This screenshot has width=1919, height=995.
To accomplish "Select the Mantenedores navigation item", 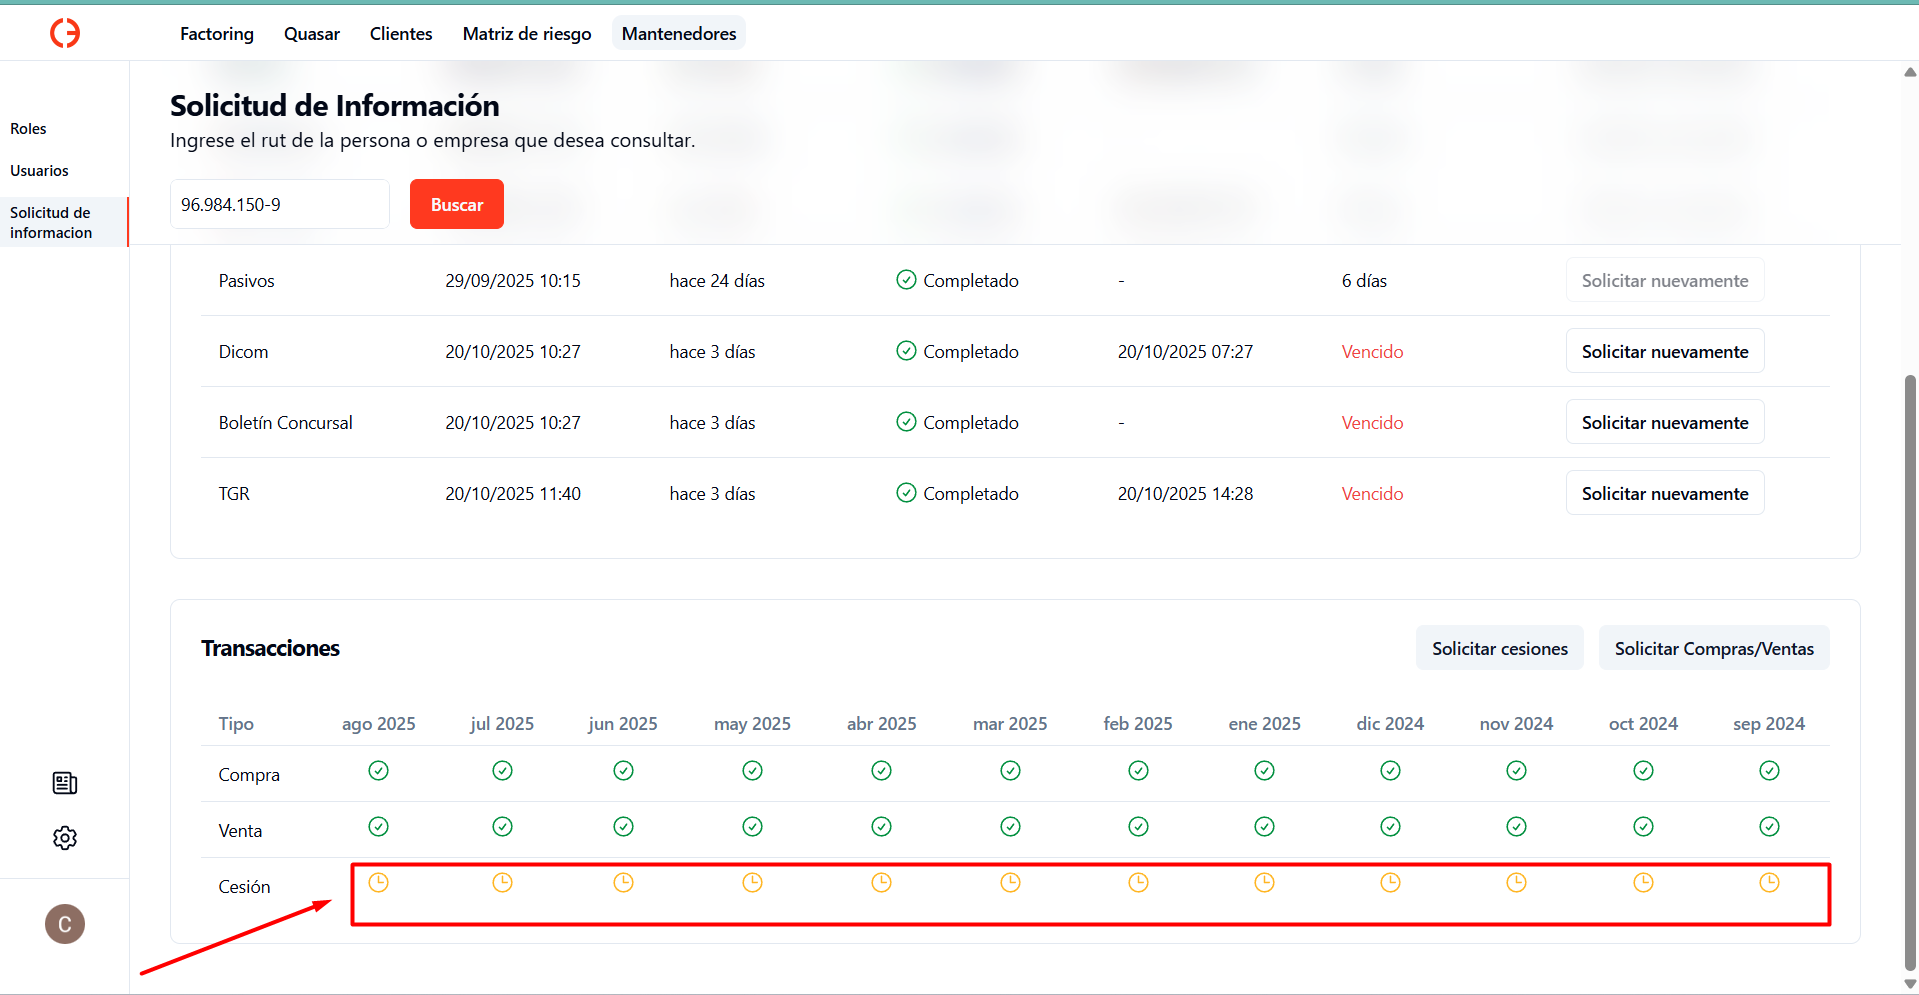I will pos(679,34).
